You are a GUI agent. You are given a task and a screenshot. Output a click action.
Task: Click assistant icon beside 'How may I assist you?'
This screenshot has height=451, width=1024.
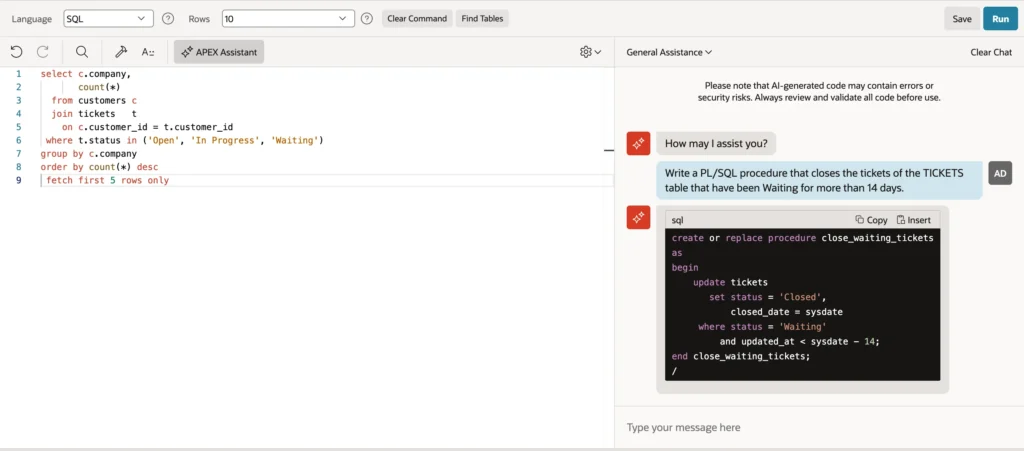638,143
